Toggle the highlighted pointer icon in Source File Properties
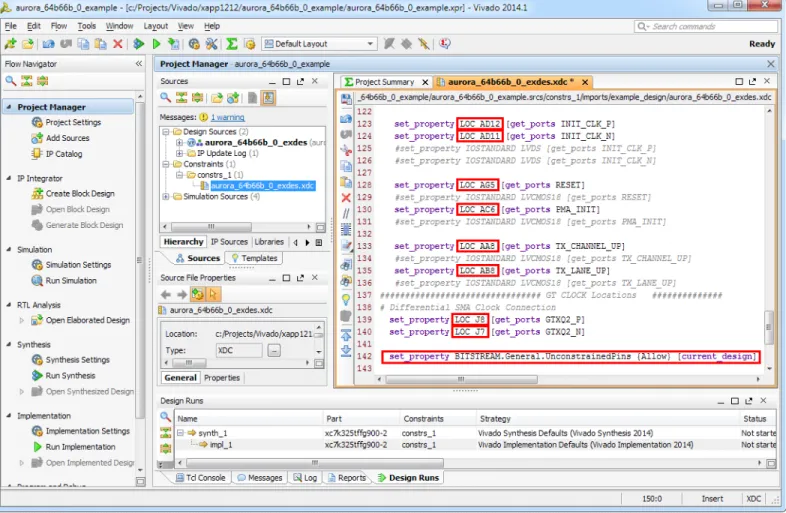 click(214, 294)
